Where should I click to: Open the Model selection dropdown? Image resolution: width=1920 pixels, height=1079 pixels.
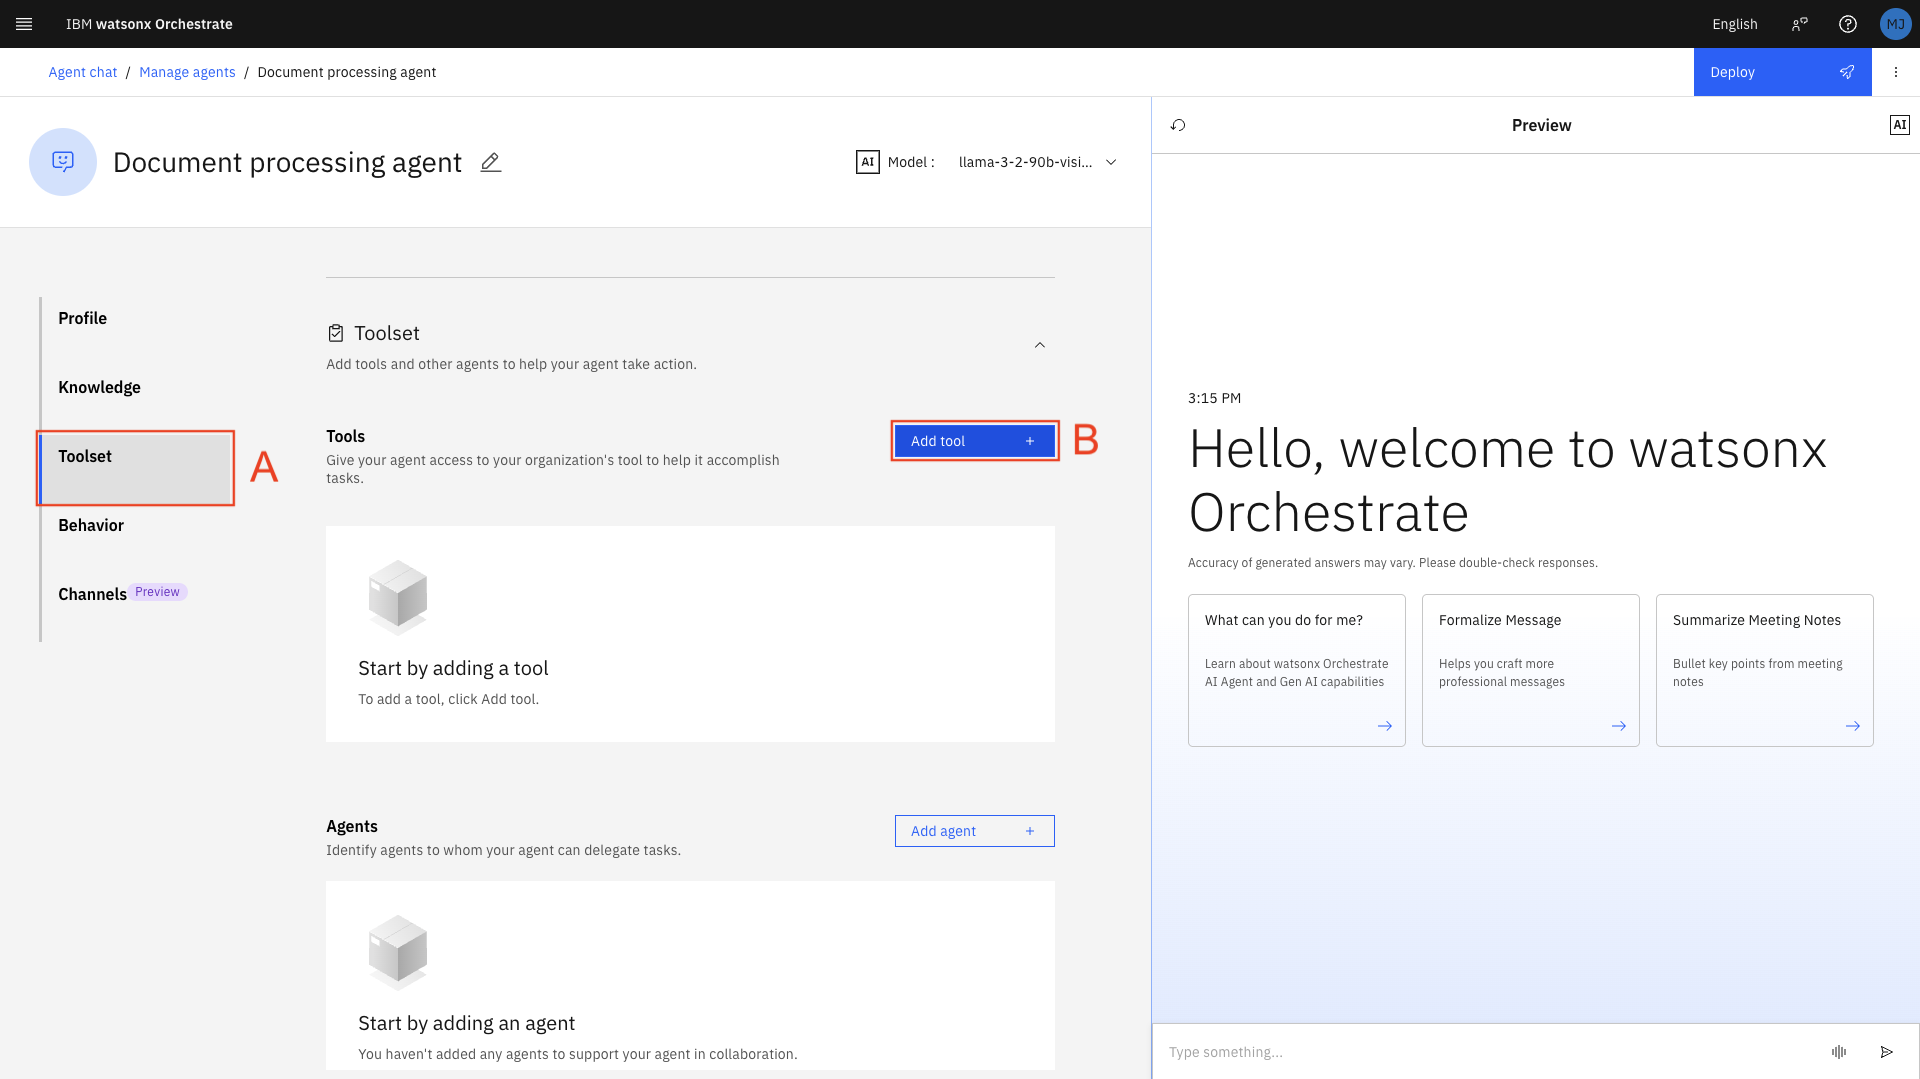point(1036,162)
